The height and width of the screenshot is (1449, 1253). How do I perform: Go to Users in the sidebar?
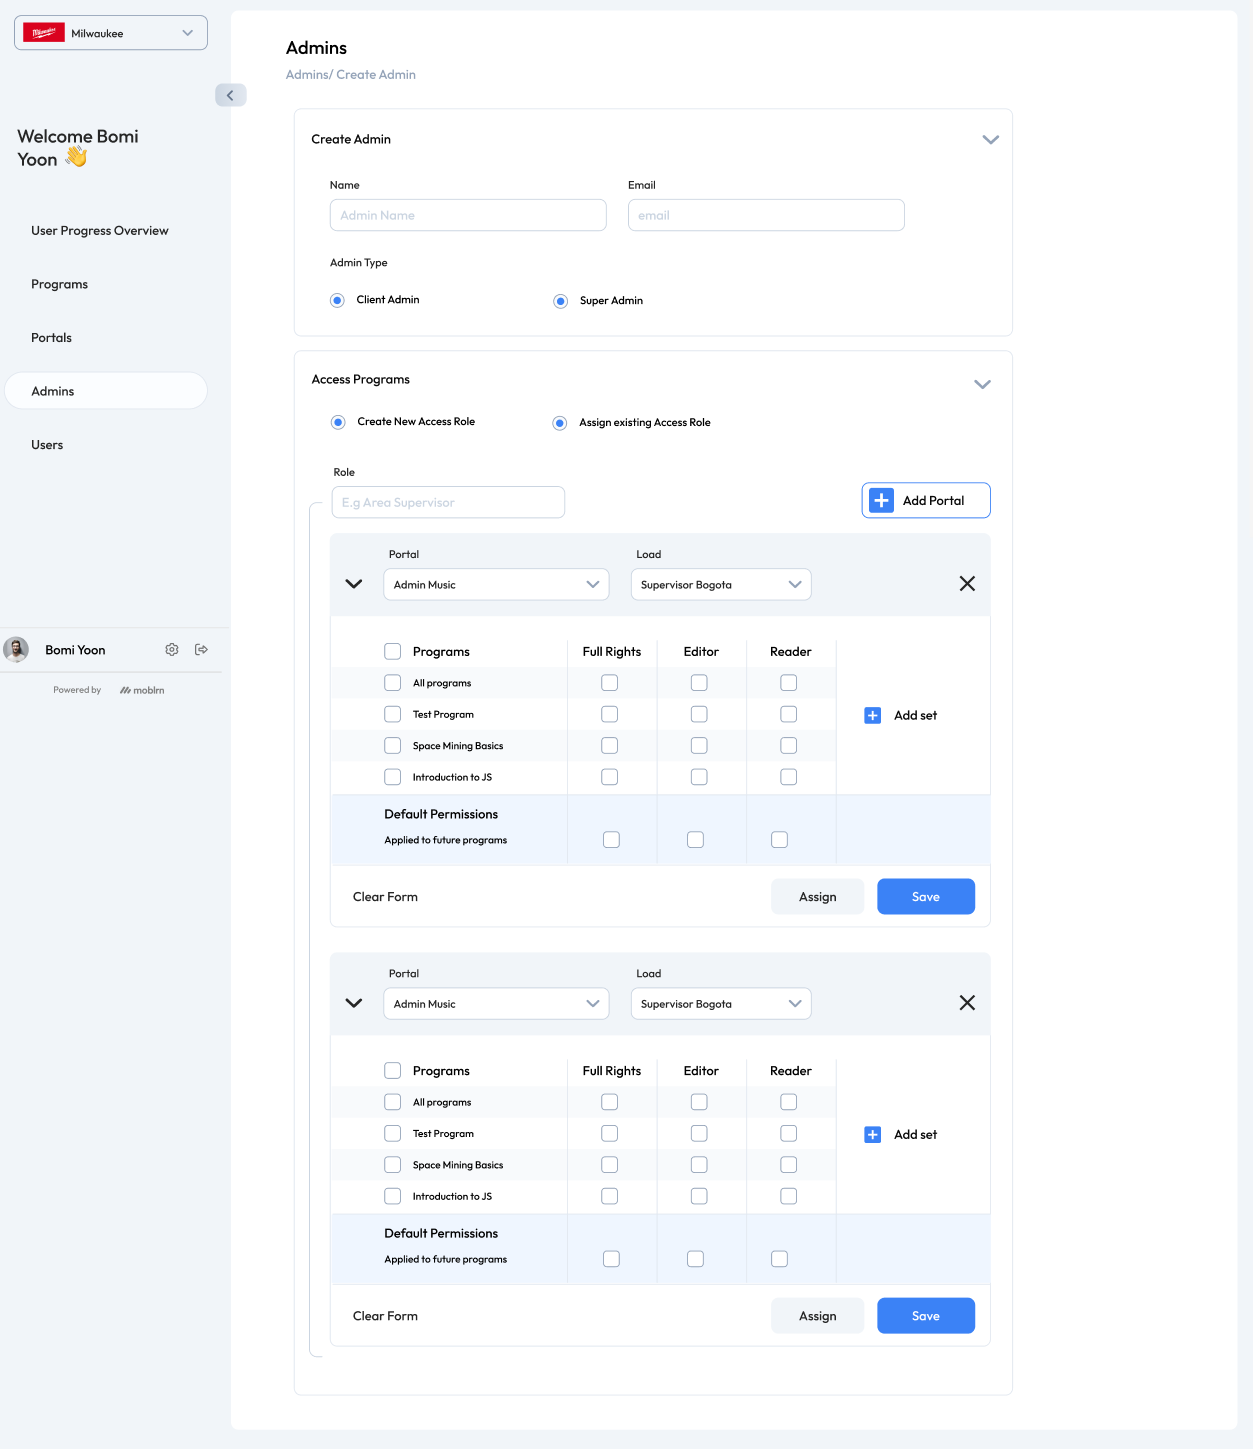click(x=47, y=445)
